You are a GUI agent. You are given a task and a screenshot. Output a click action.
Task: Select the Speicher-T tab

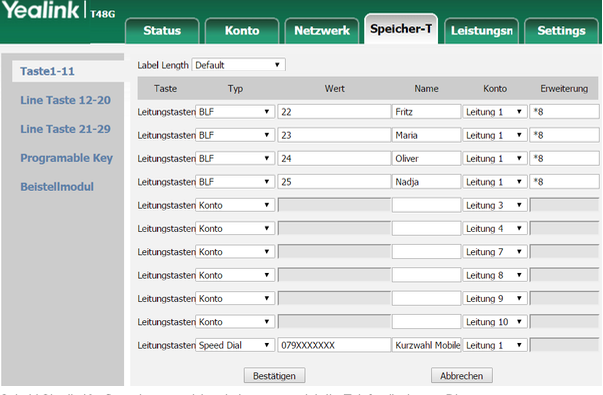click(x=401, y=29)
